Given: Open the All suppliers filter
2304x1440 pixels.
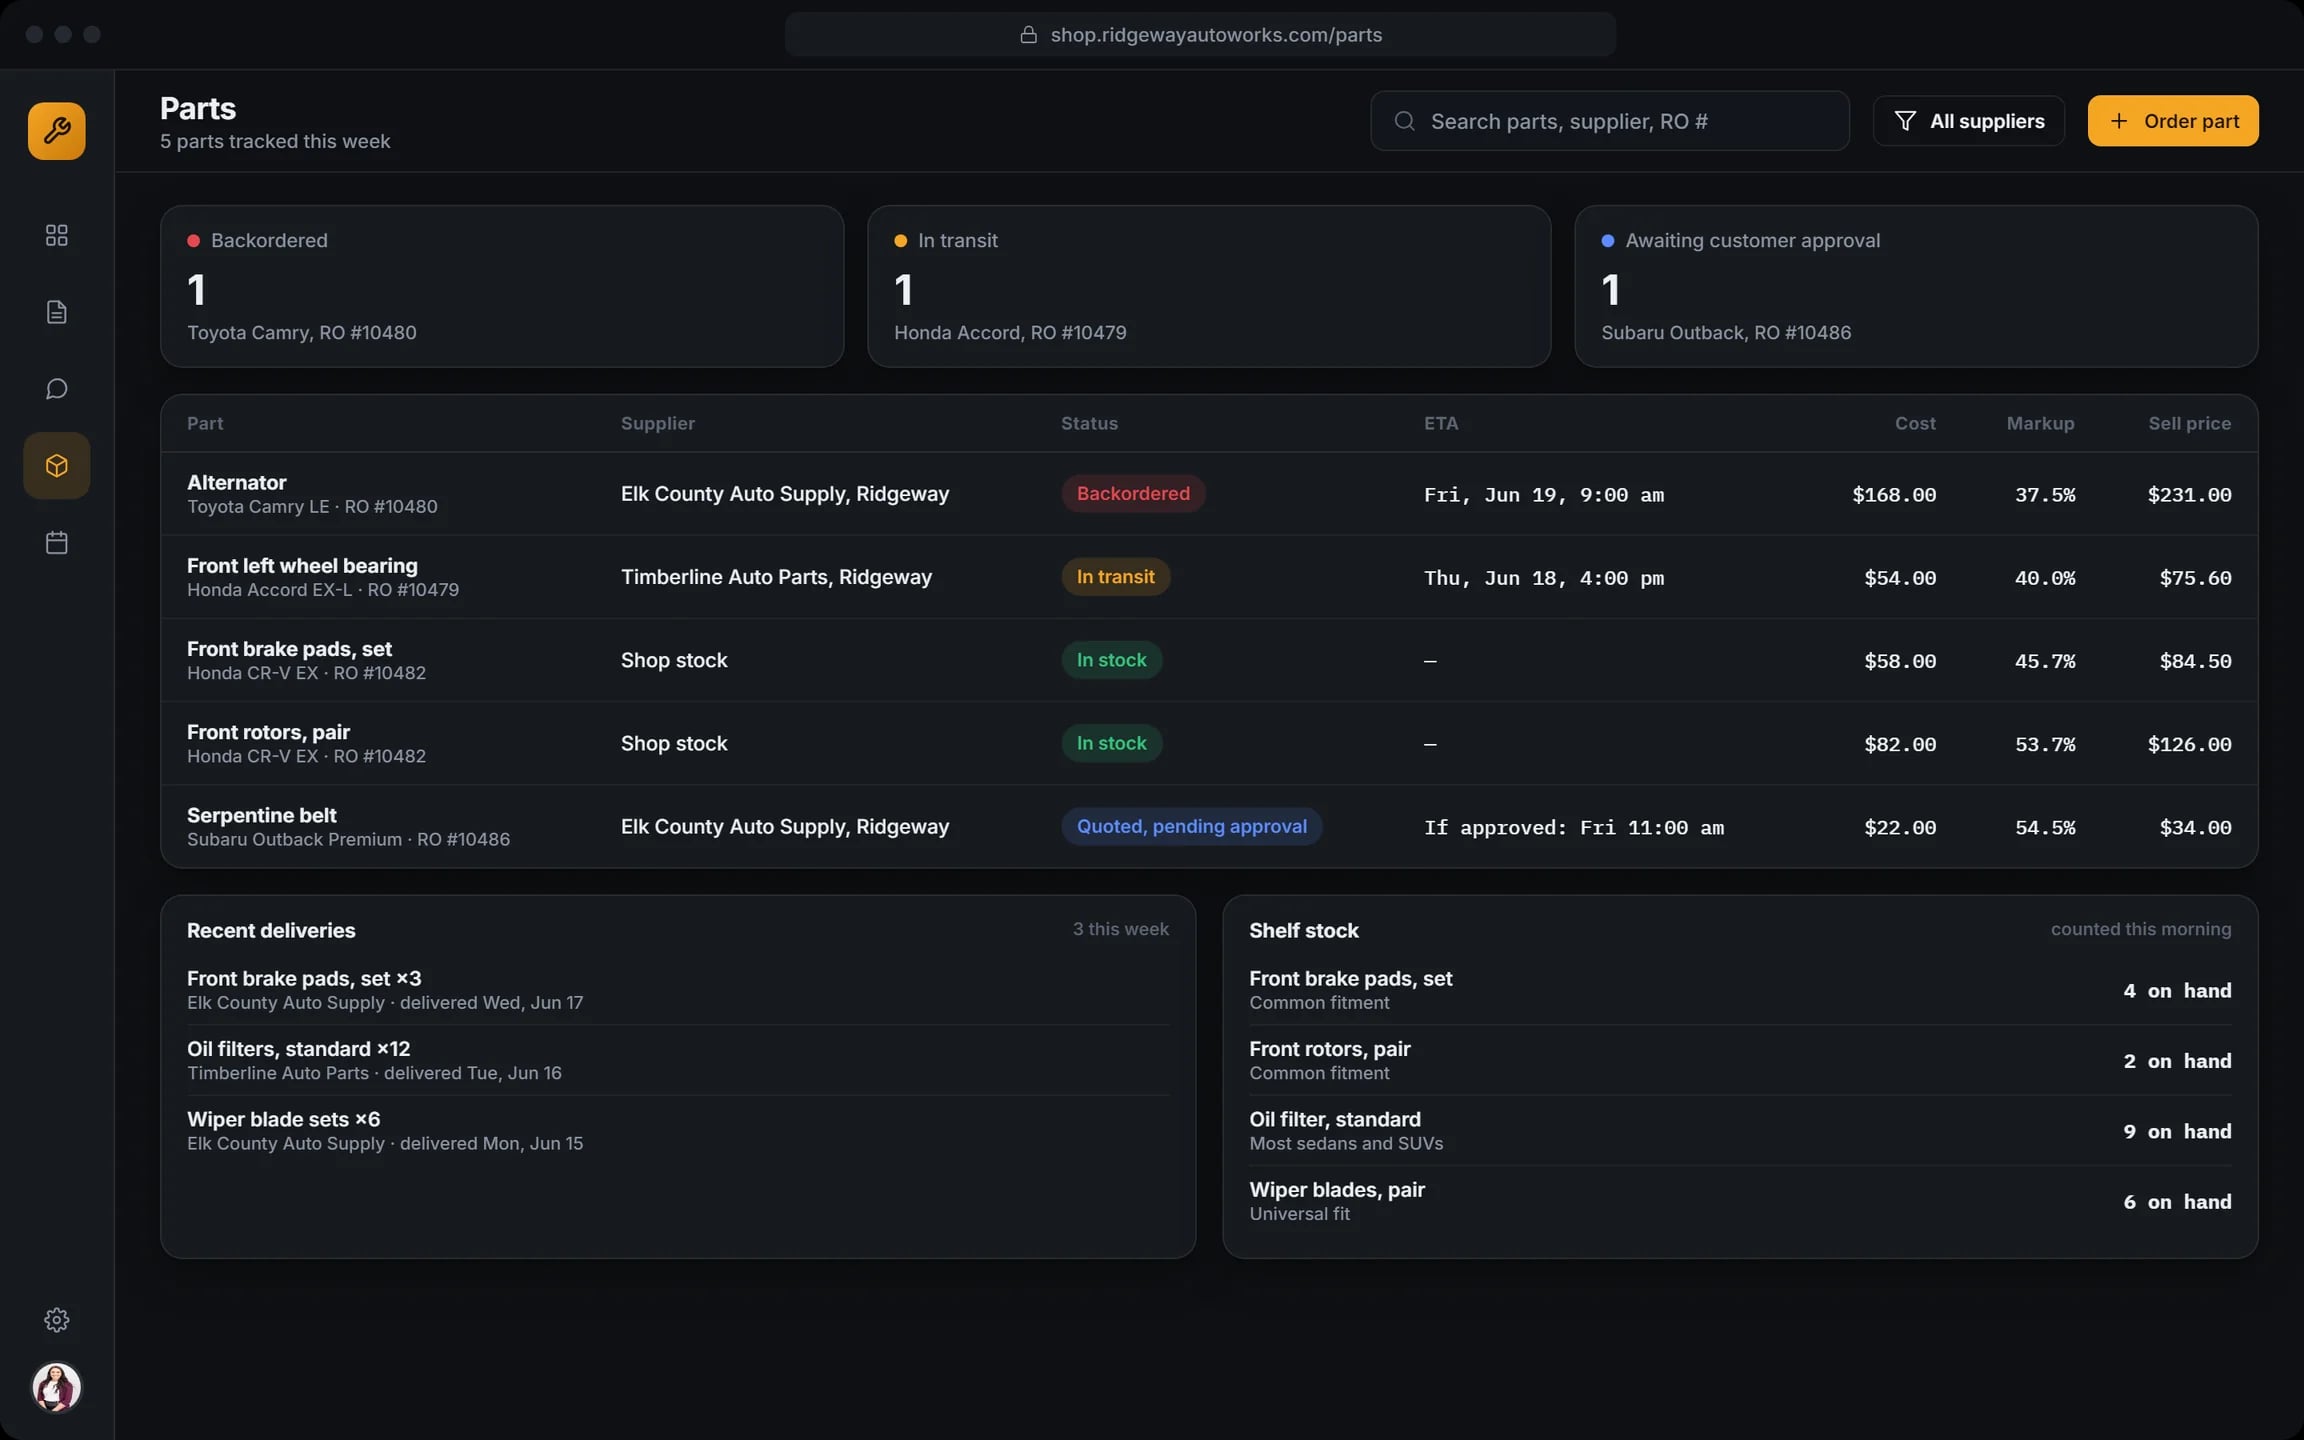Looking at the screenshot, I should tap(1969, 121).
